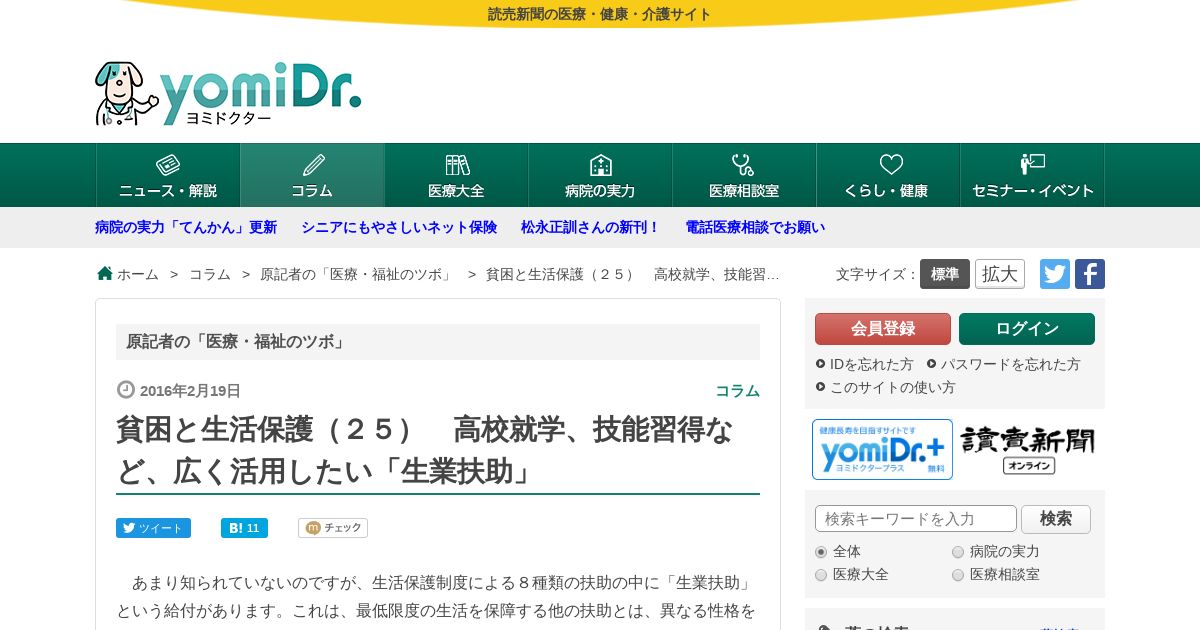Open the コラム nav tab
Image resolution: width=1200 pixels, height=630 pixels.
point(312,175)
